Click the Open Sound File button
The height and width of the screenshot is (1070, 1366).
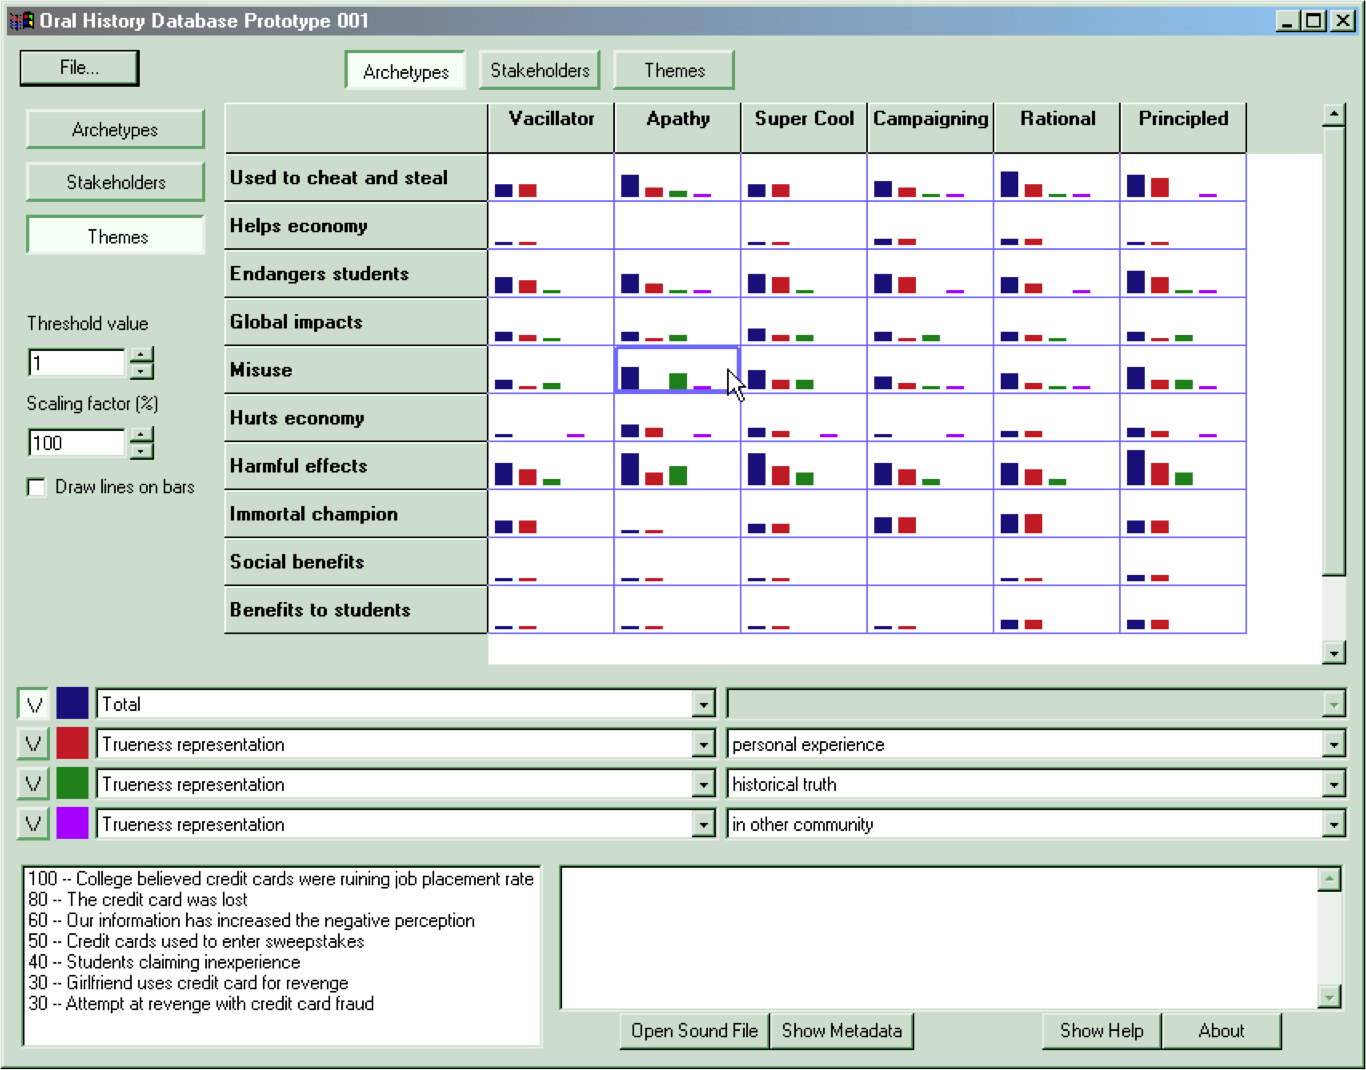coord(694,1030)
